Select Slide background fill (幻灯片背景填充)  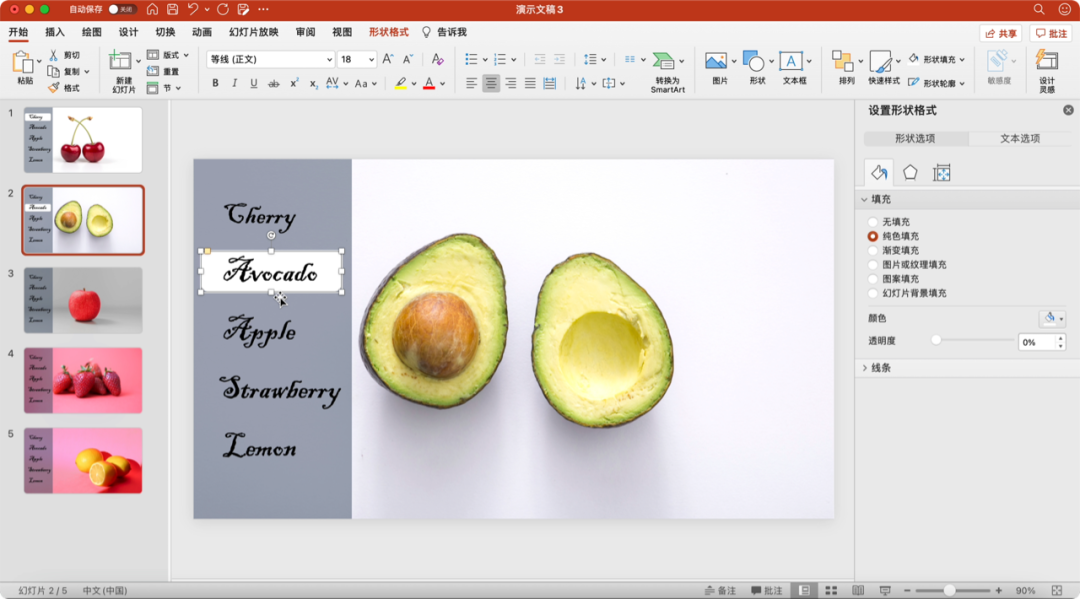point(873,293)
